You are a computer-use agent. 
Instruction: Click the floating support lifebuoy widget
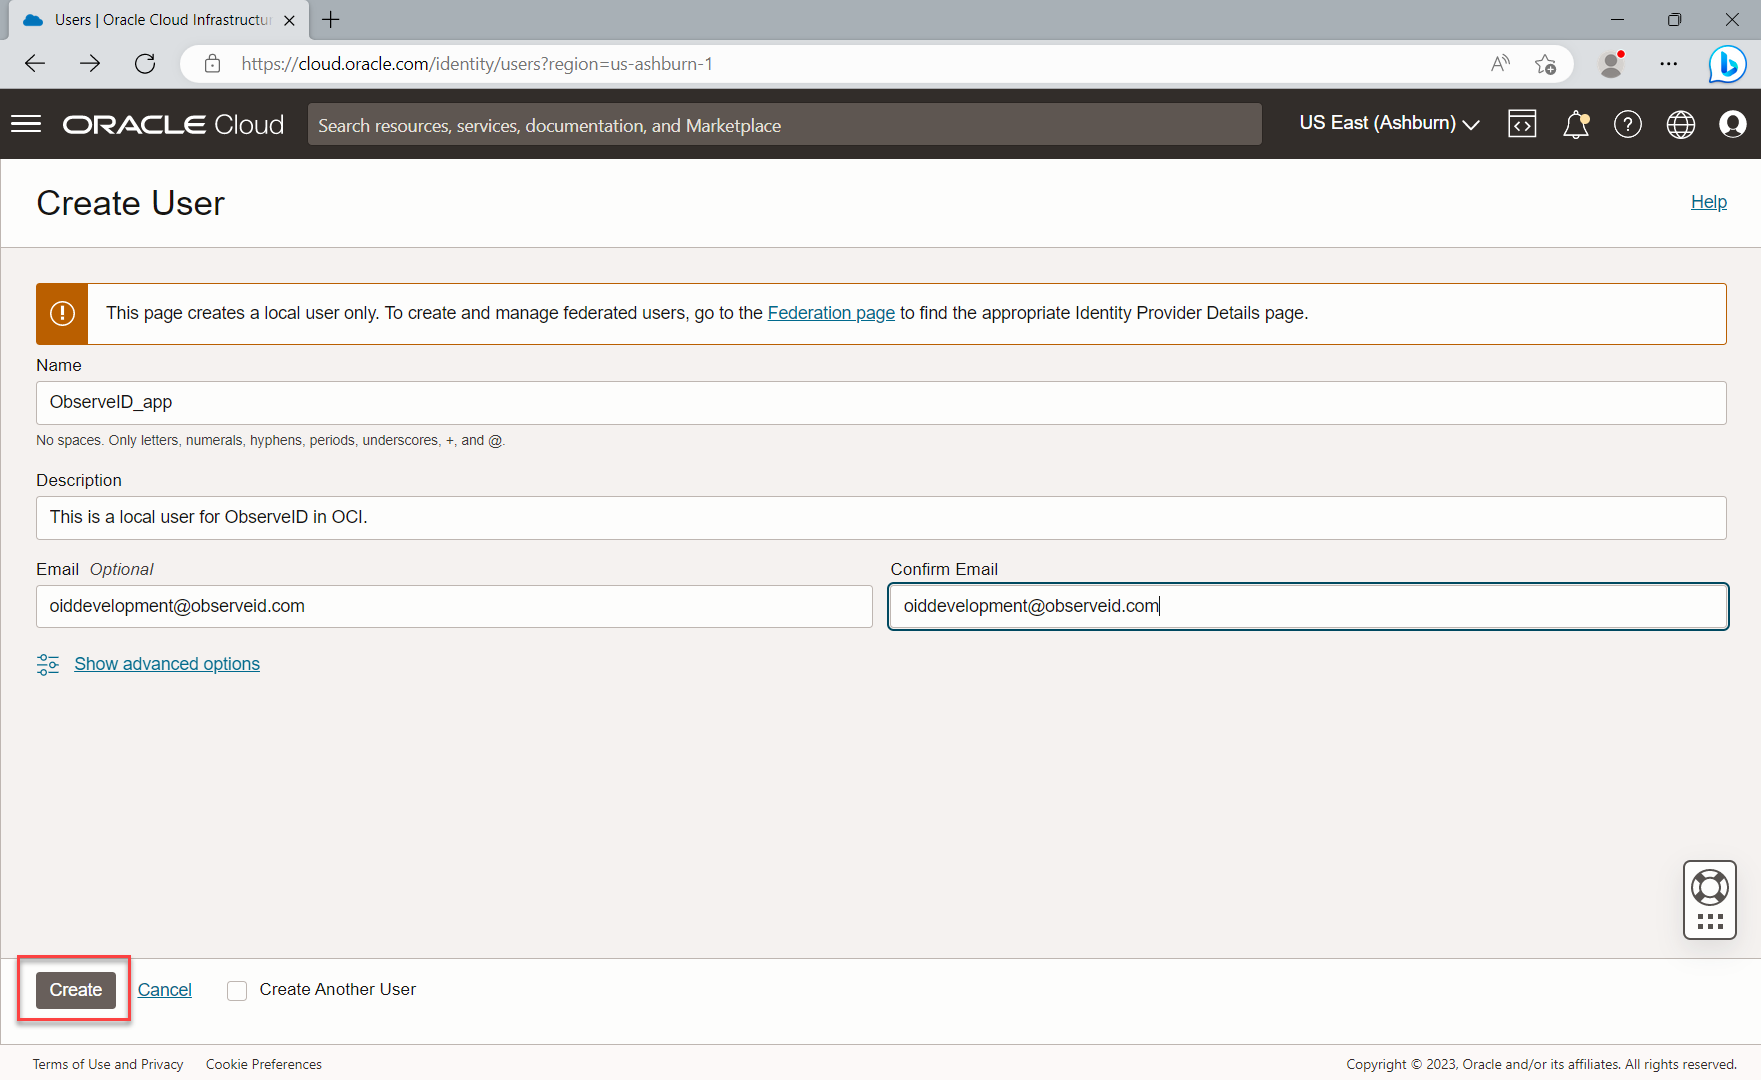(1710, 888)
